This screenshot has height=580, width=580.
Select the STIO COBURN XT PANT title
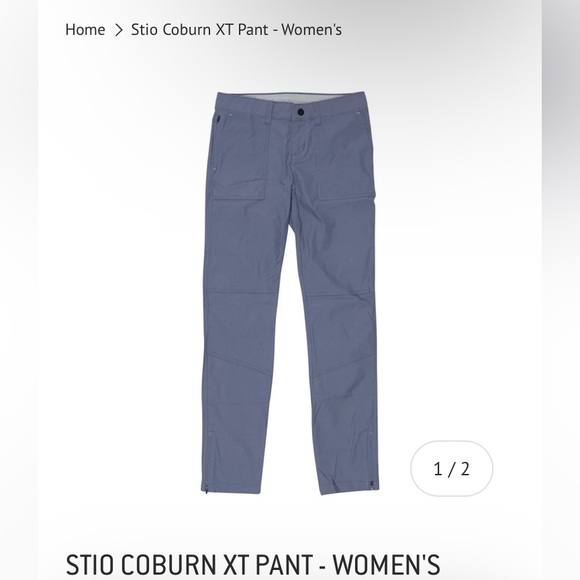pyautogui.click(x=253, y=564)
